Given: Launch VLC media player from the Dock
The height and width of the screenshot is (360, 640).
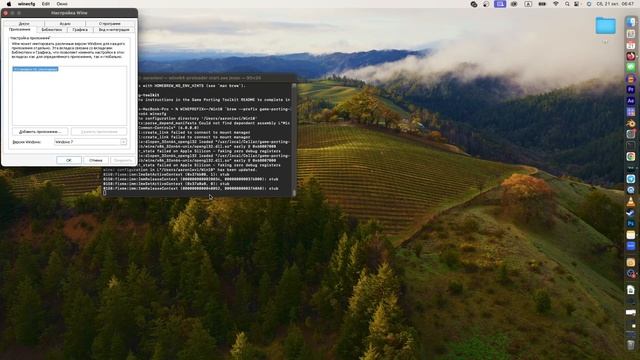Looking at the screenshot, I should [631, 201].
